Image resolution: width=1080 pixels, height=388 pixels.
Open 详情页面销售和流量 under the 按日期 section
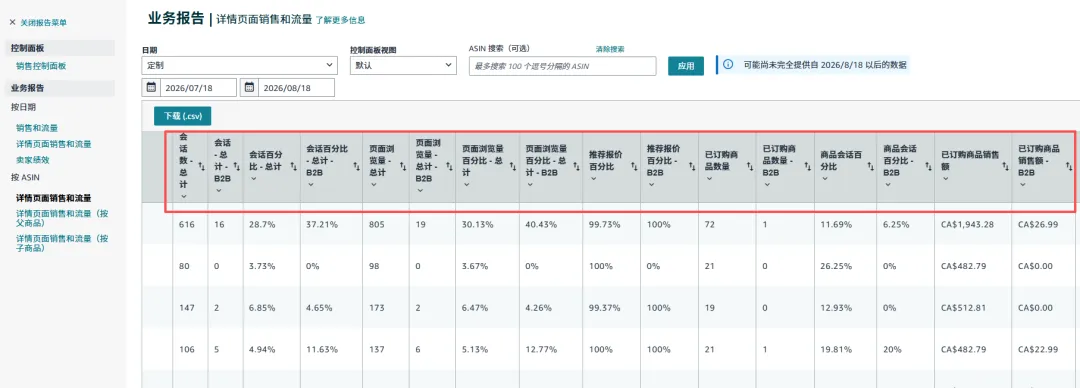coord(54,144)
